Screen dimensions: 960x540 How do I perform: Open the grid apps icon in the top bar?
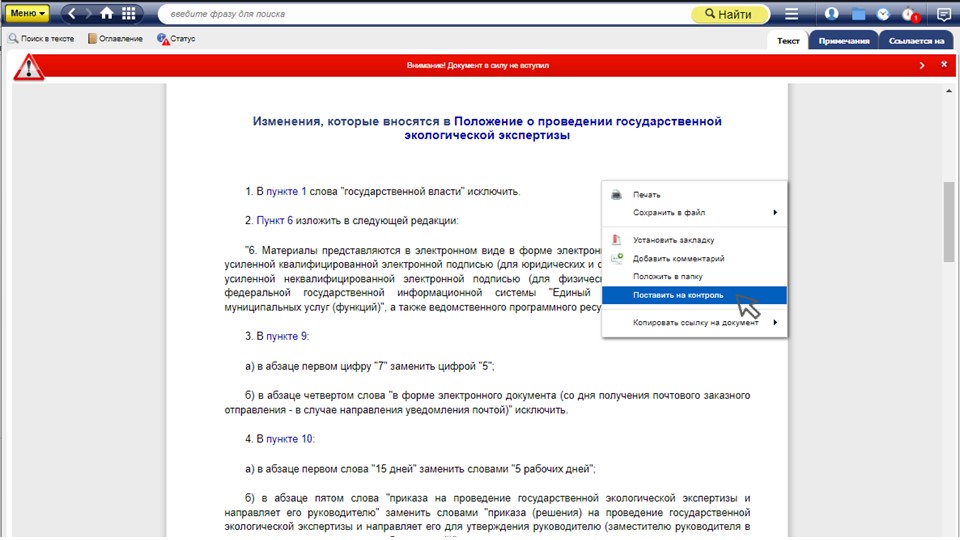(x=128, y=14)
